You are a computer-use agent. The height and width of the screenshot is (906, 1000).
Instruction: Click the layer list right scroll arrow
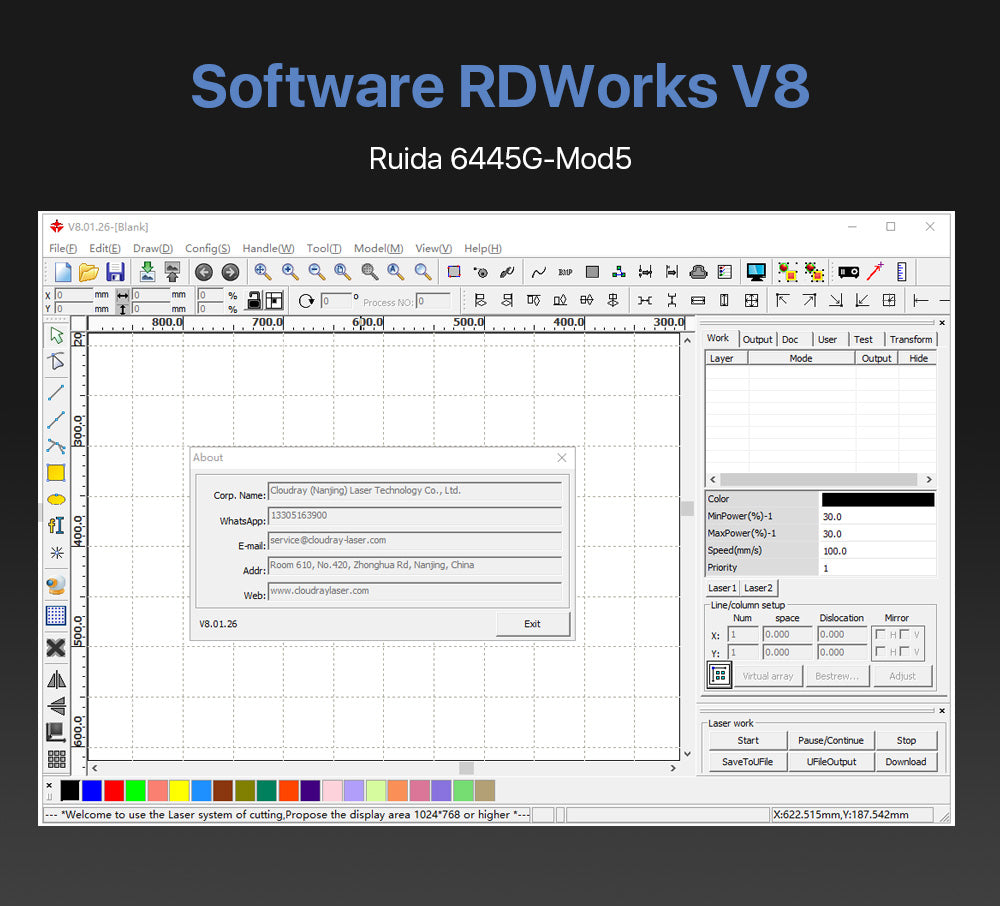click(929, 479)
